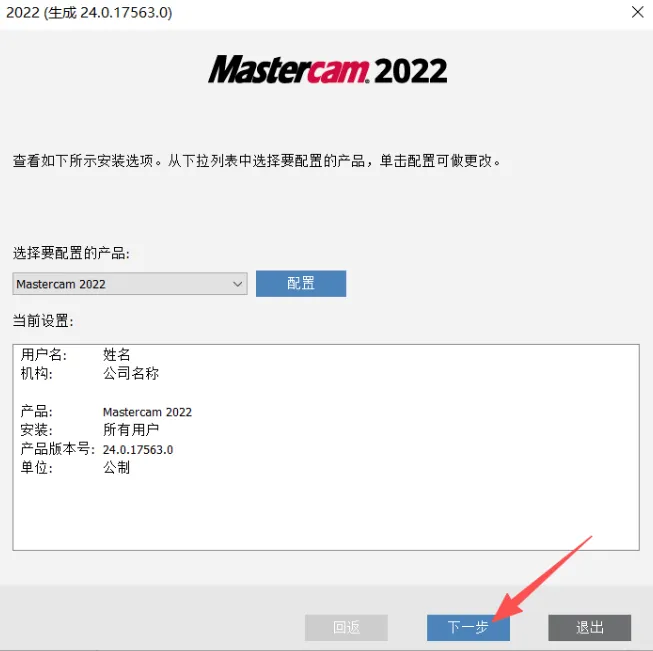Select the 产品 Mastercam 2022 line
This screenshot has height=651, width=653.
tap(106, 412)
